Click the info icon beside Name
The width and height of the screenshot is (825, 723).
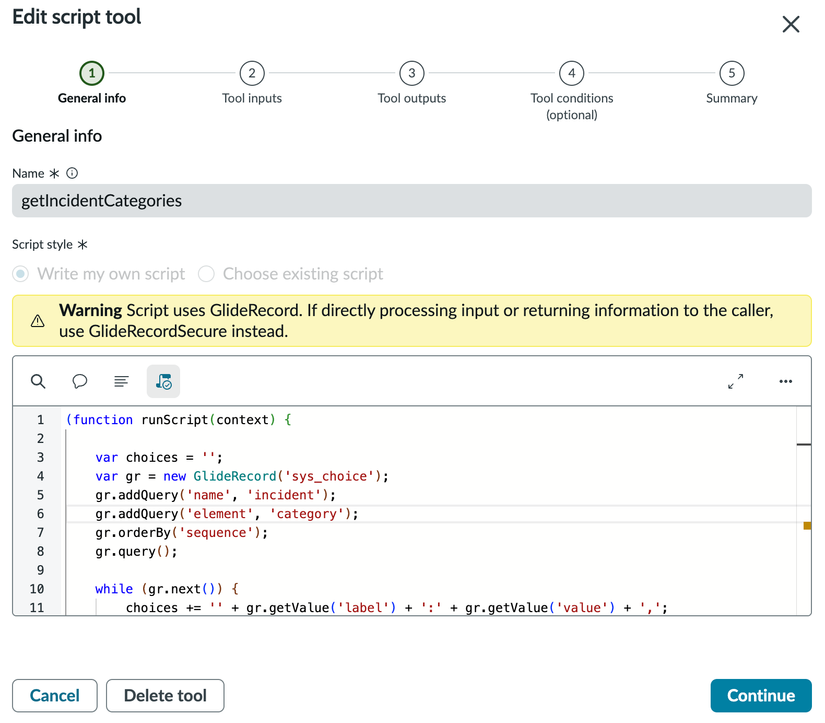pyautogui.click(x=72, y=173)
